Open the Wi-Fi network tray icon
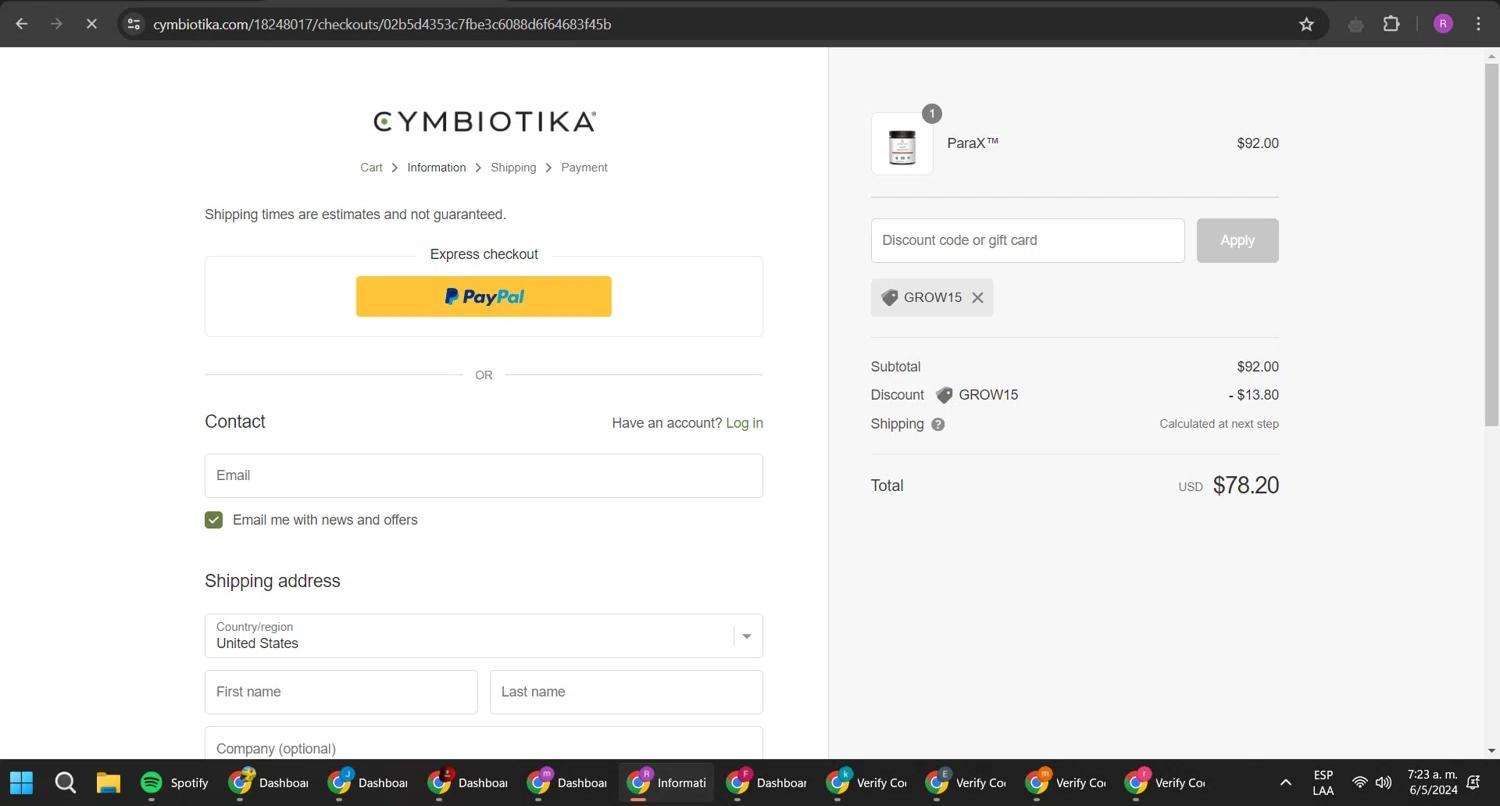Image resolution: width=1500 pixels, height=806 pixels. click(1360, 783)
